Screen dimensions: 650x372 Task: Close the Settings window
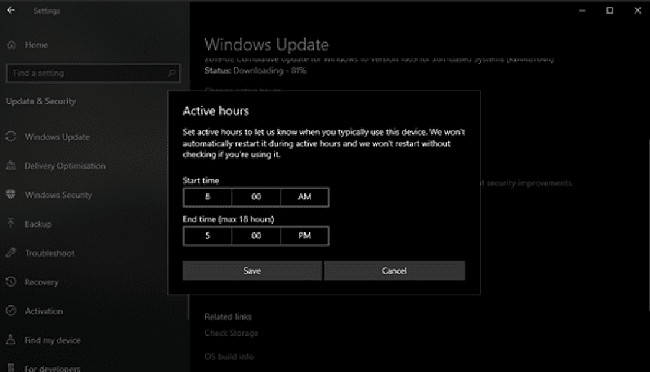638,10
